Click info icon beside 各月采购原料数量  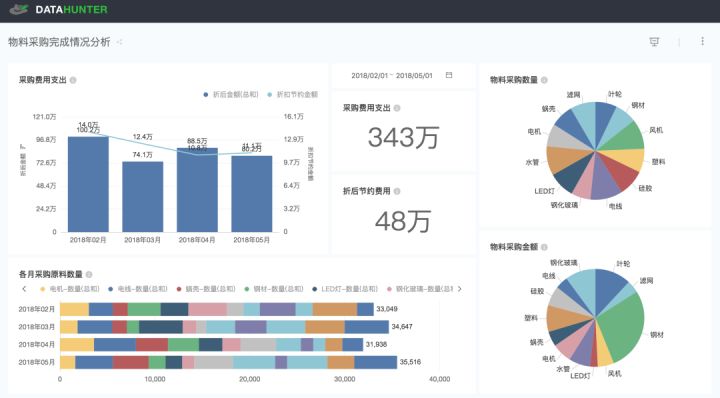pos(89,275)
